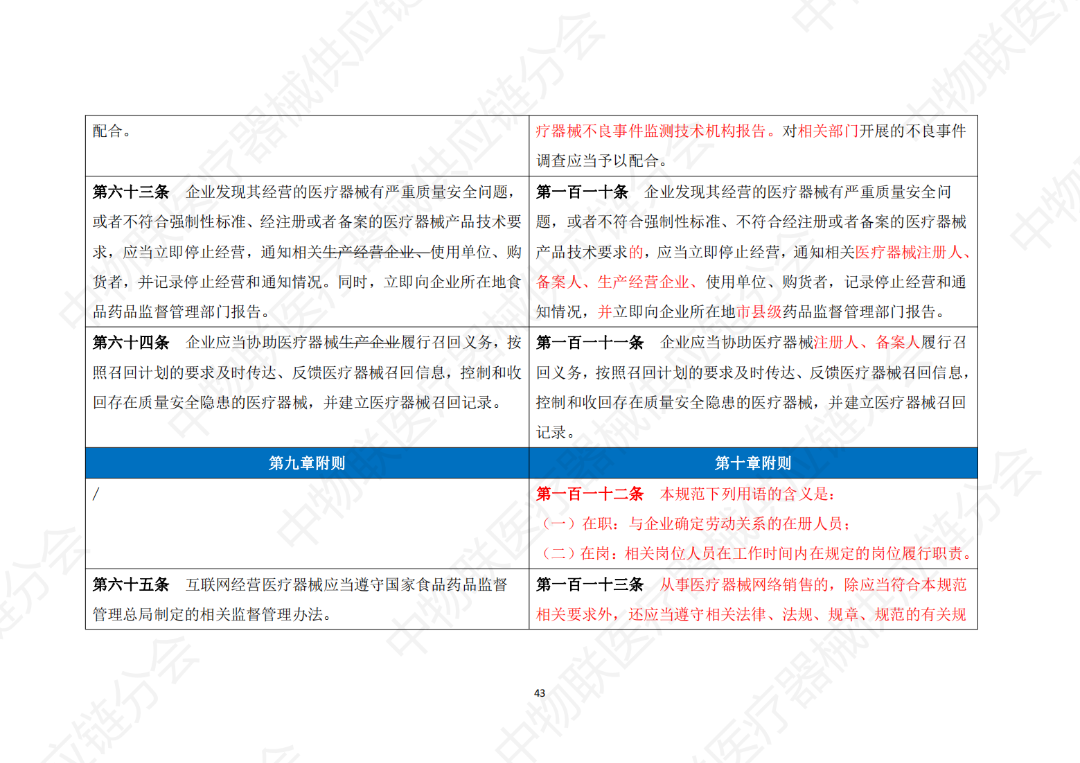
Task: Select article label 第一百一十一条
Action: [x=590, y=342]
